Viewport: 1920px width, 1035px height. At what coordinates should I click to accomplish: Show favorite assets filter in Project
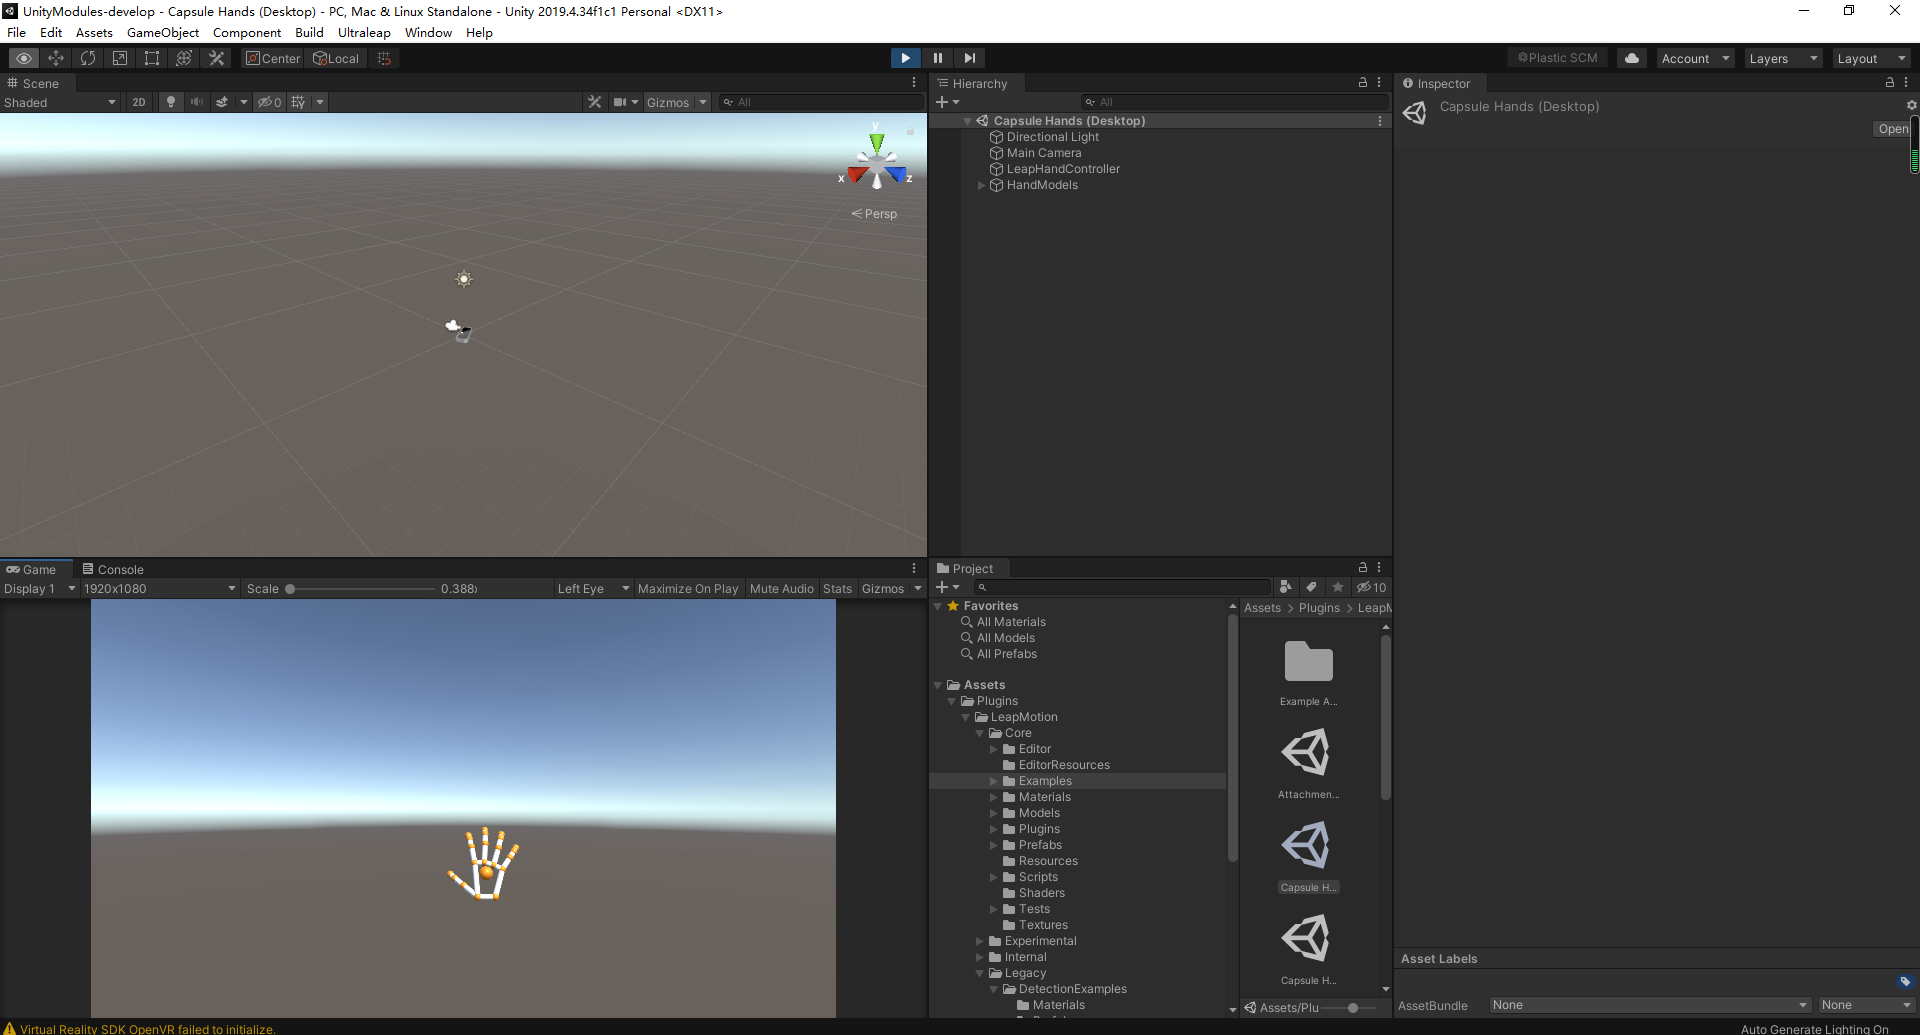(x=1337, y=587)
